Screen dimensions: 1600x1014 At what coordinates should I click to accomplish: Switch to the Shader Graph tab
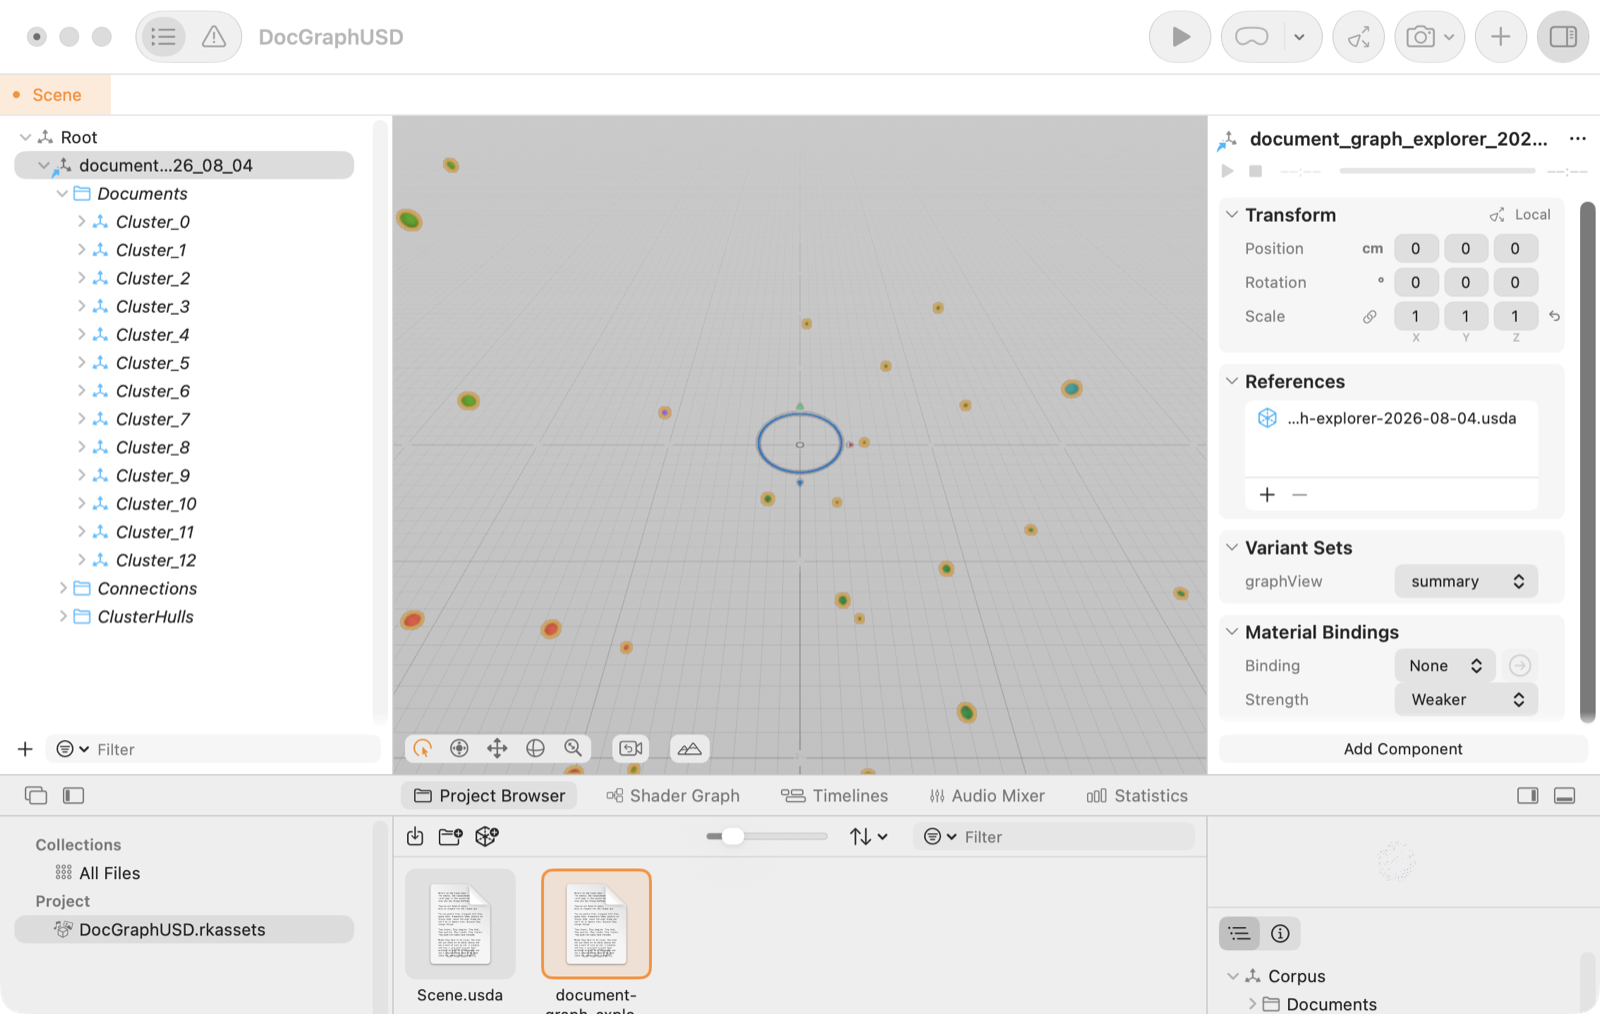pyautogui.click(x=673, y=795)
